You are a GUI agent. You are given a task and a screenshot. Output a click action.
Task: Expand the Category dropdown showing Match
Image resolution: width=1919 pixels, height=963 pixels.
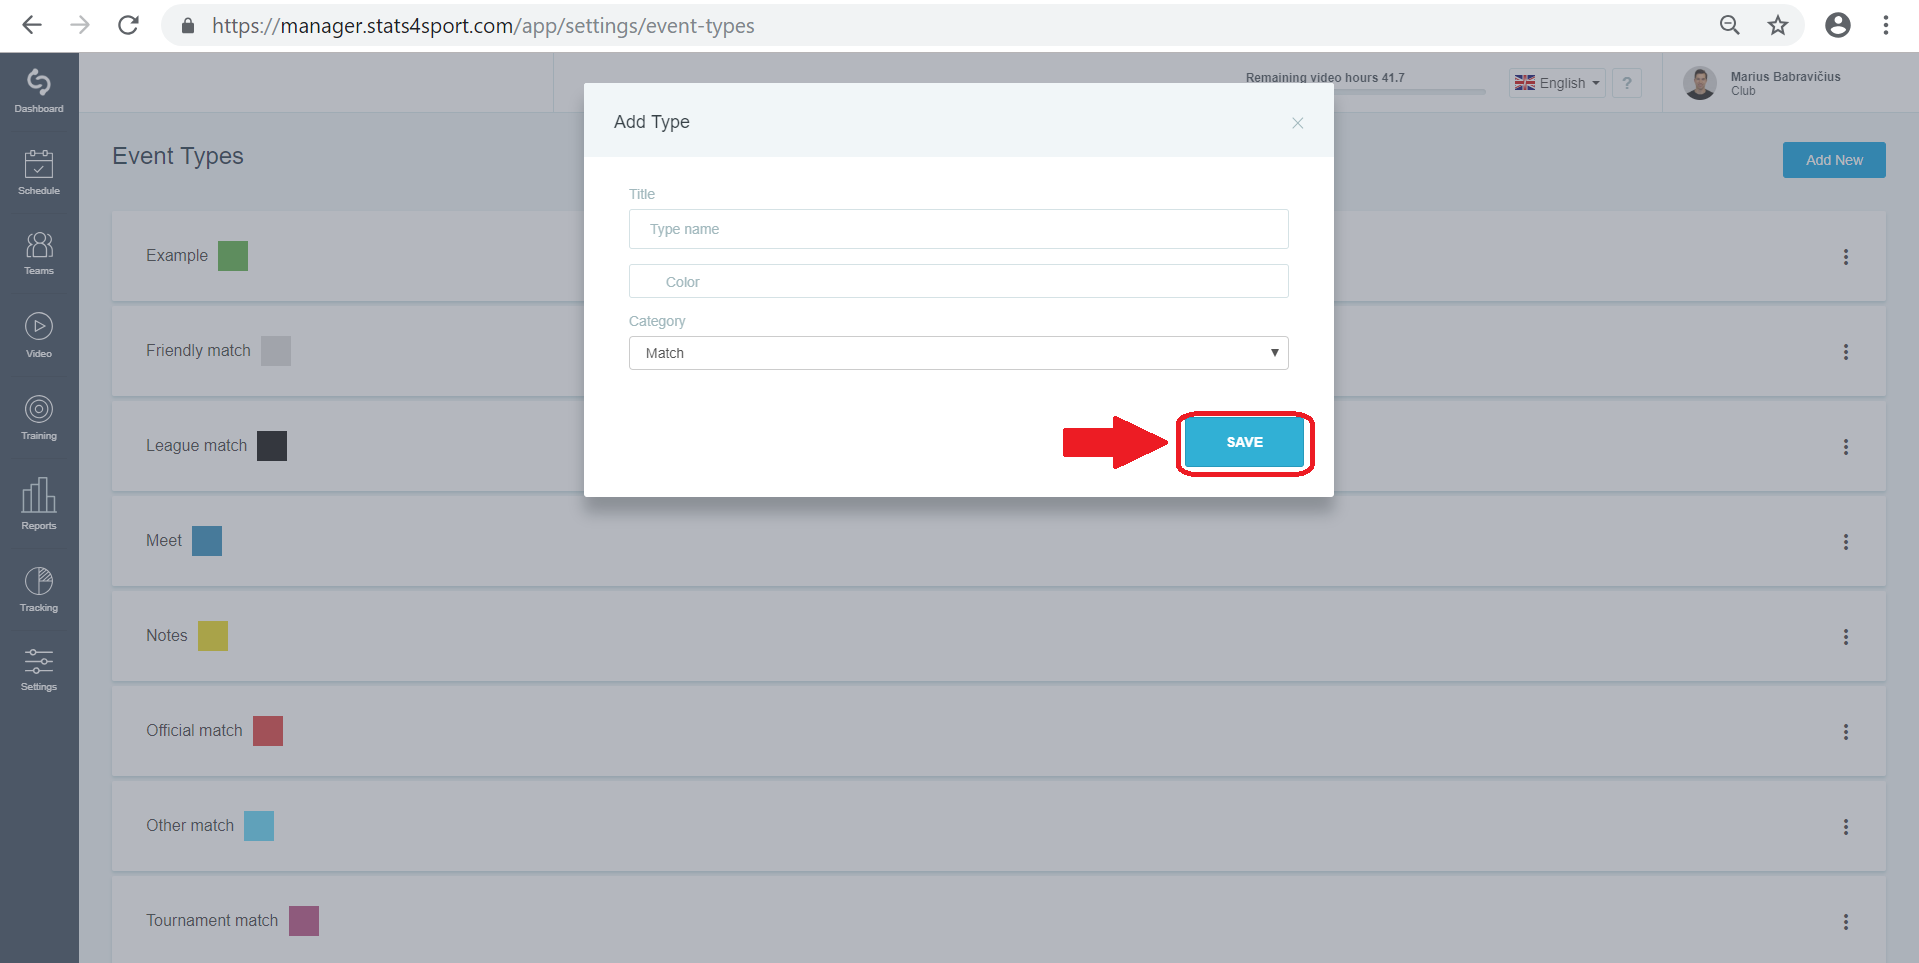point(958,353)
